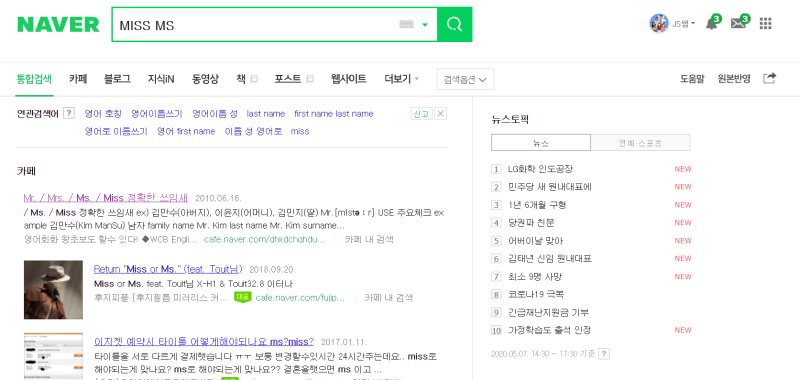
Task: Click related search miss
Action: pyautogui.click(x=300, y=131)
